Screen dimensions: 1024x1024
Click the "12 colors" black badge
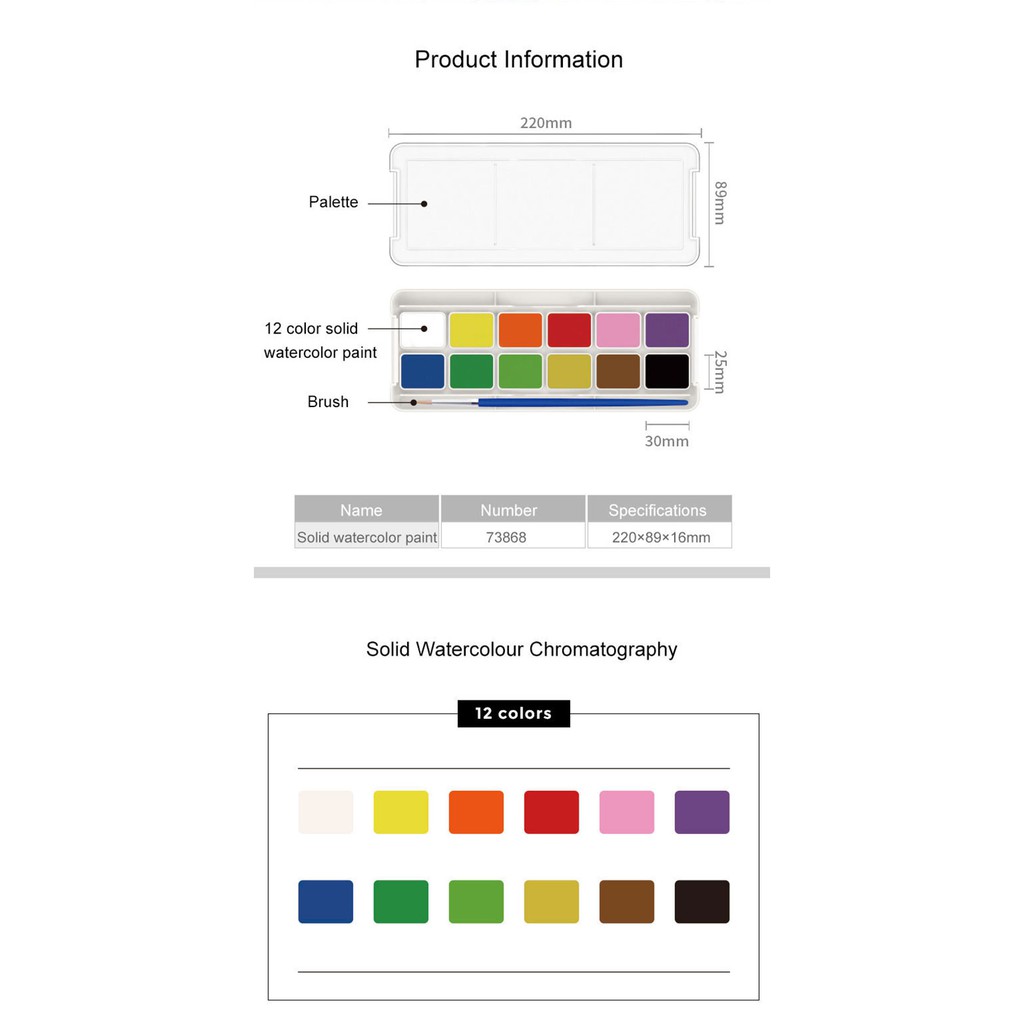(x=514, y=713)
